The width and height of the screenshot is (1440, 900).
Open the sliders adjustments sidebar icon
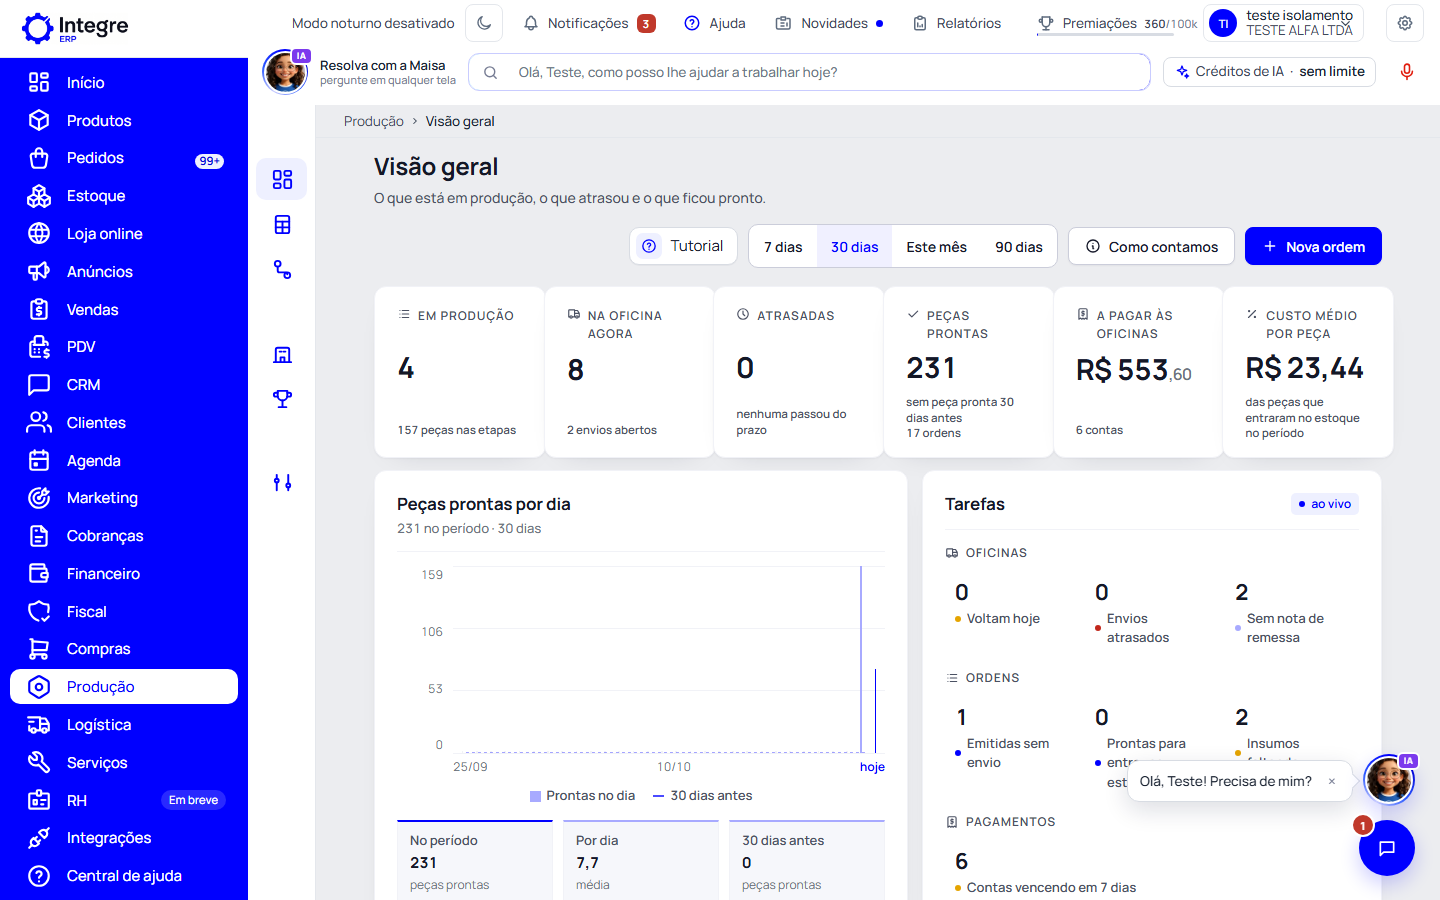[282, 483]
